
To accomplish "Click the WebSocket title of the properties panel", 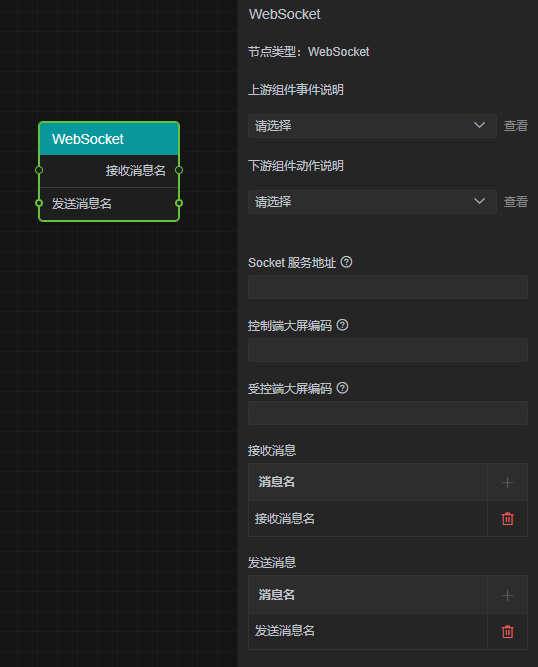I will 285,14.
